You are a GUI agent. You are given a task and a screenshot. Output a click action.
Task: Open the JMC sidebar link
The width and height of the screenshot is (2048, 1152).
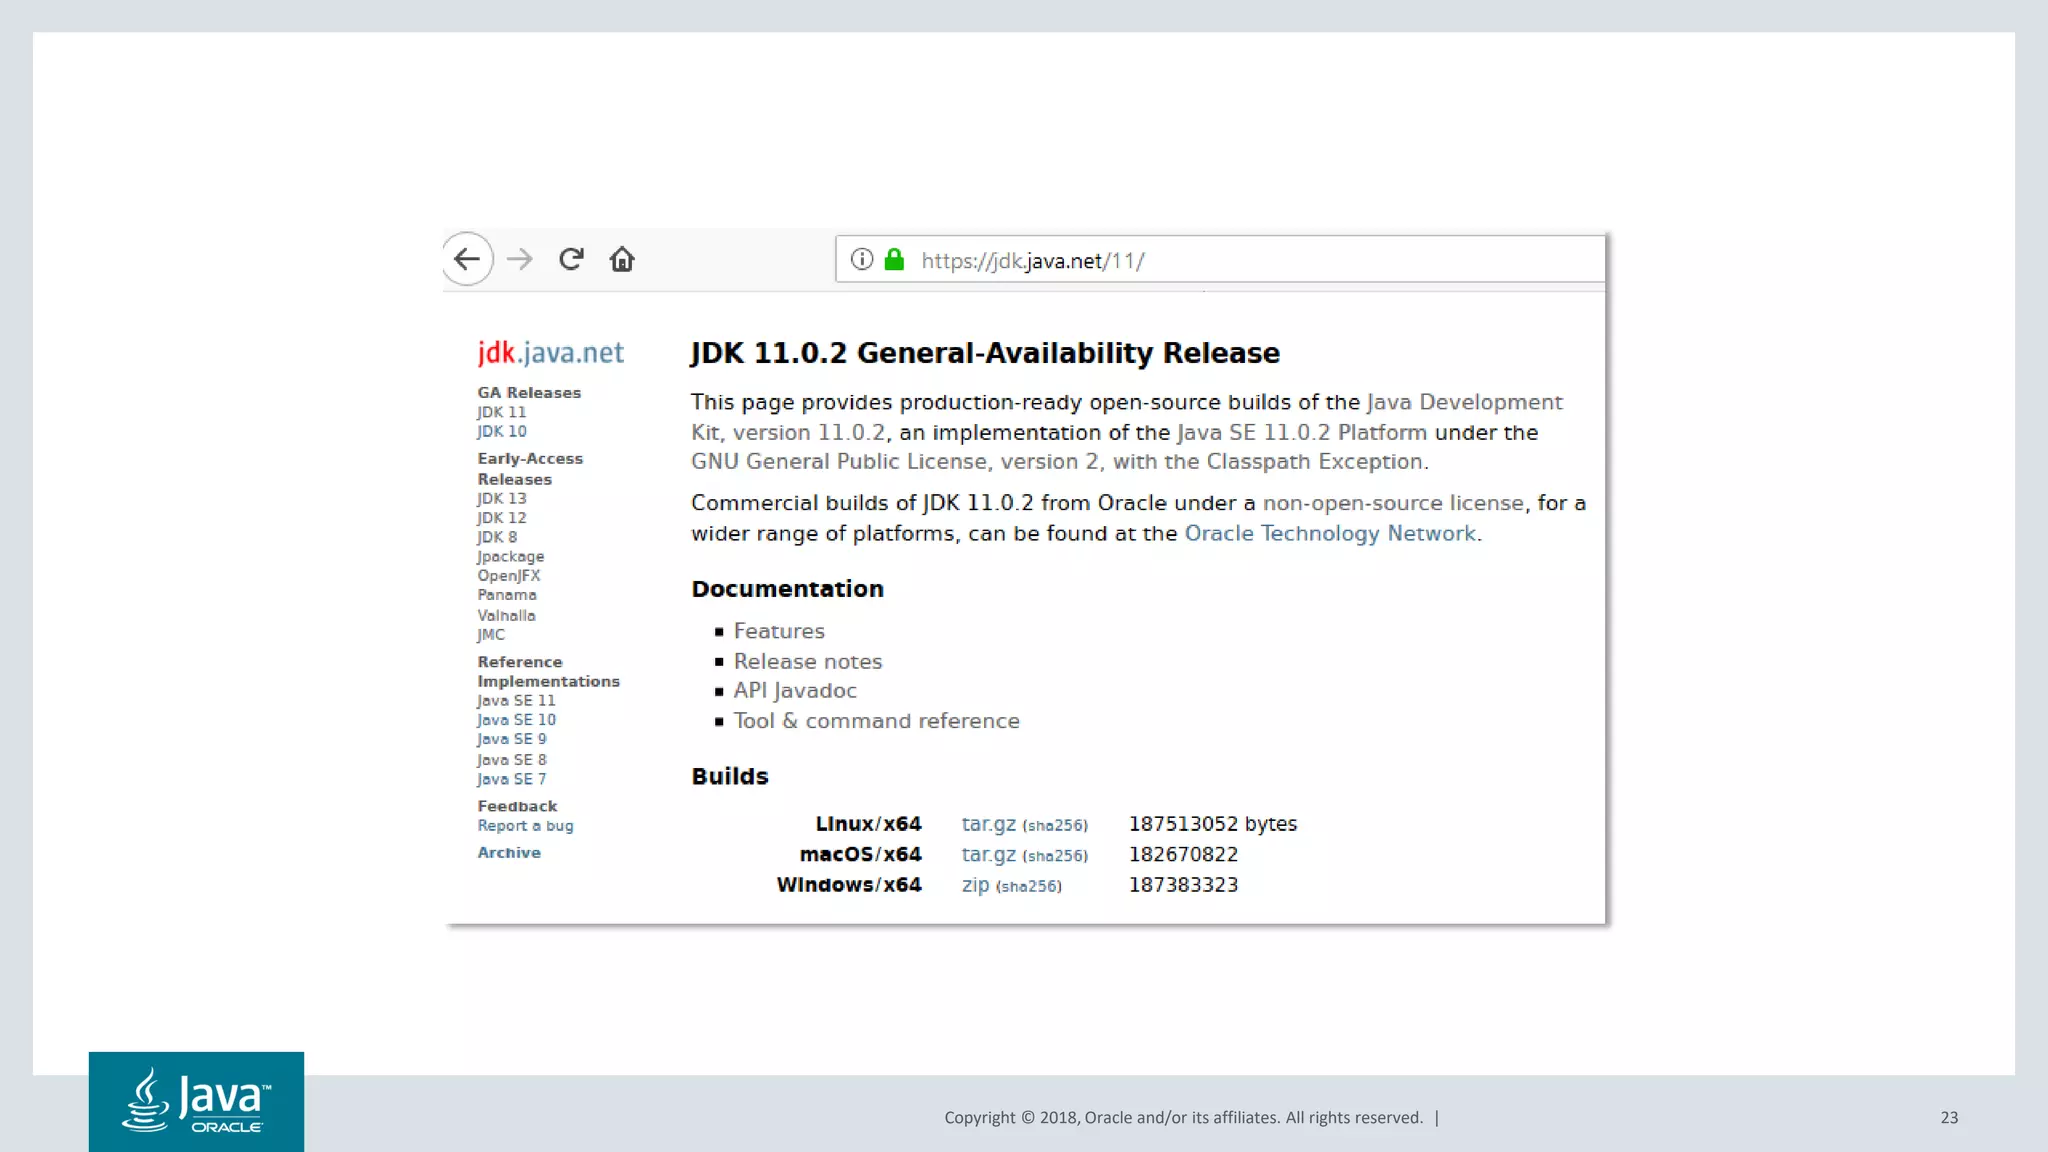click(x=491, y=635)
